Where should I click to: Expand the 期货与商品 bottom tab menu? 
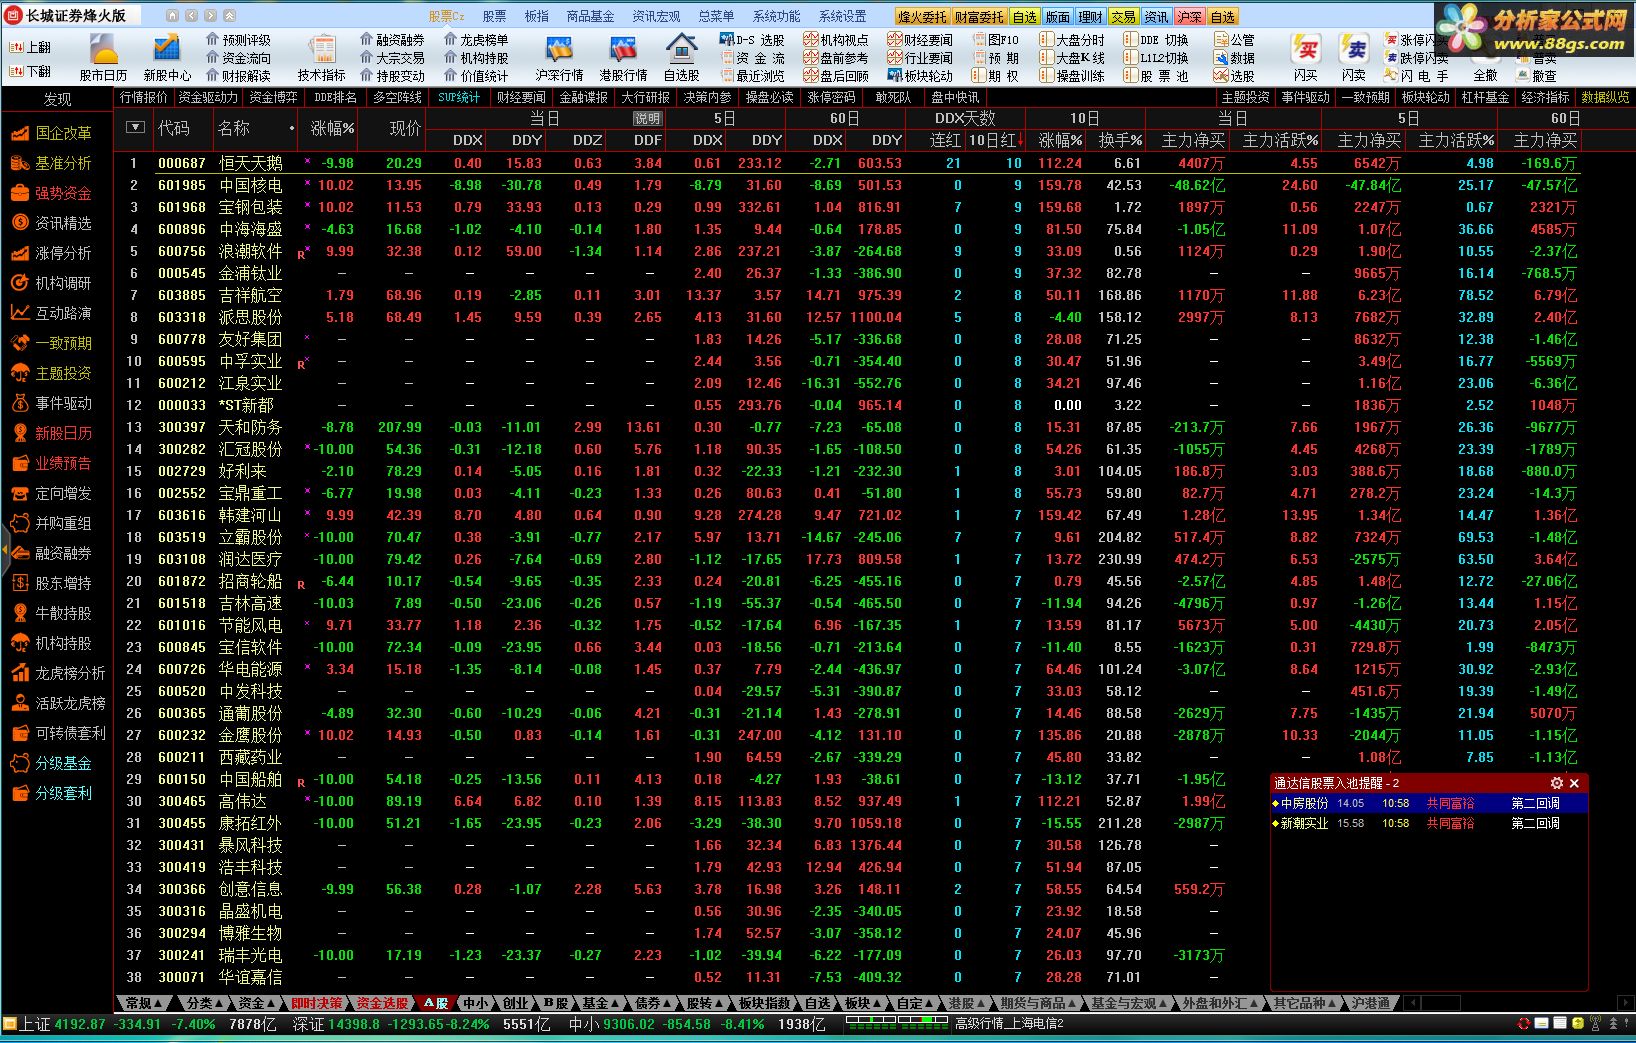coord(1038,1003)
